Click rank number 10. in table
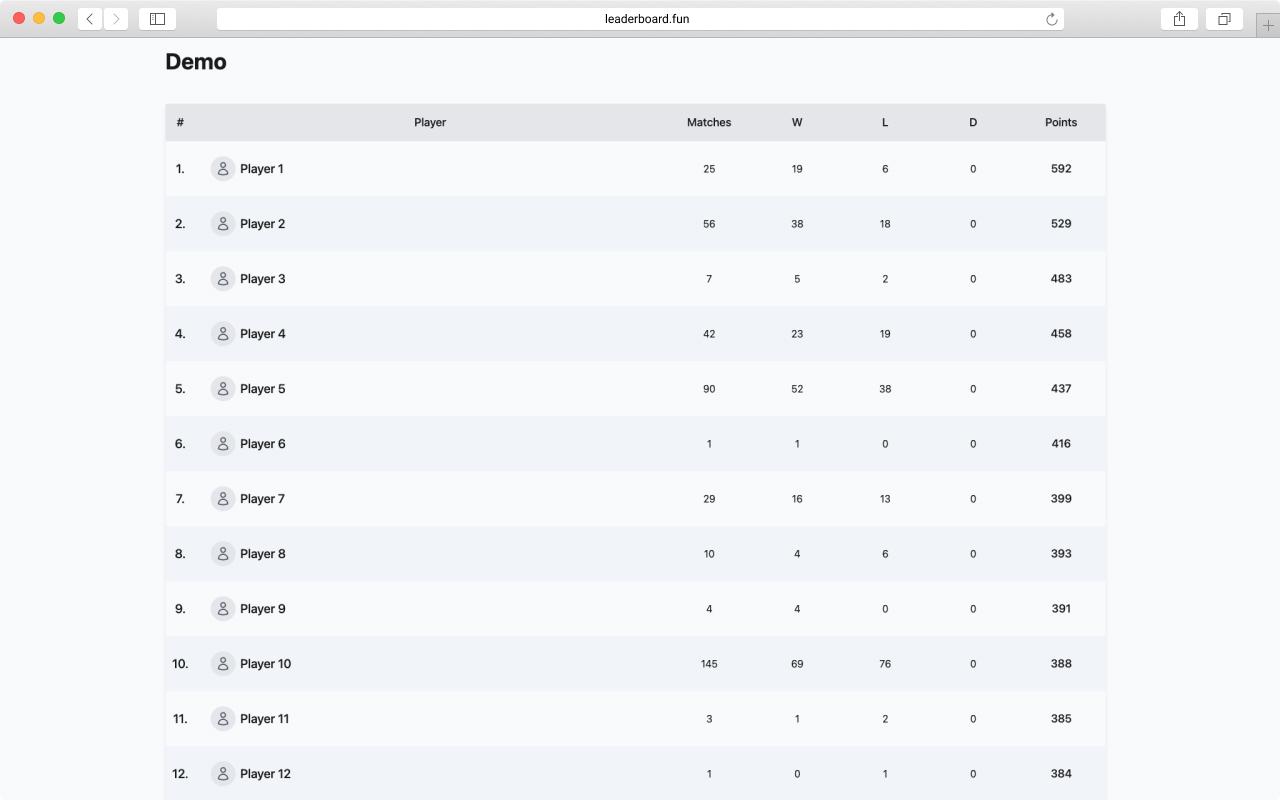This screenshot has width=1280, height=800. pyautogui.click(x=180, y=664)
